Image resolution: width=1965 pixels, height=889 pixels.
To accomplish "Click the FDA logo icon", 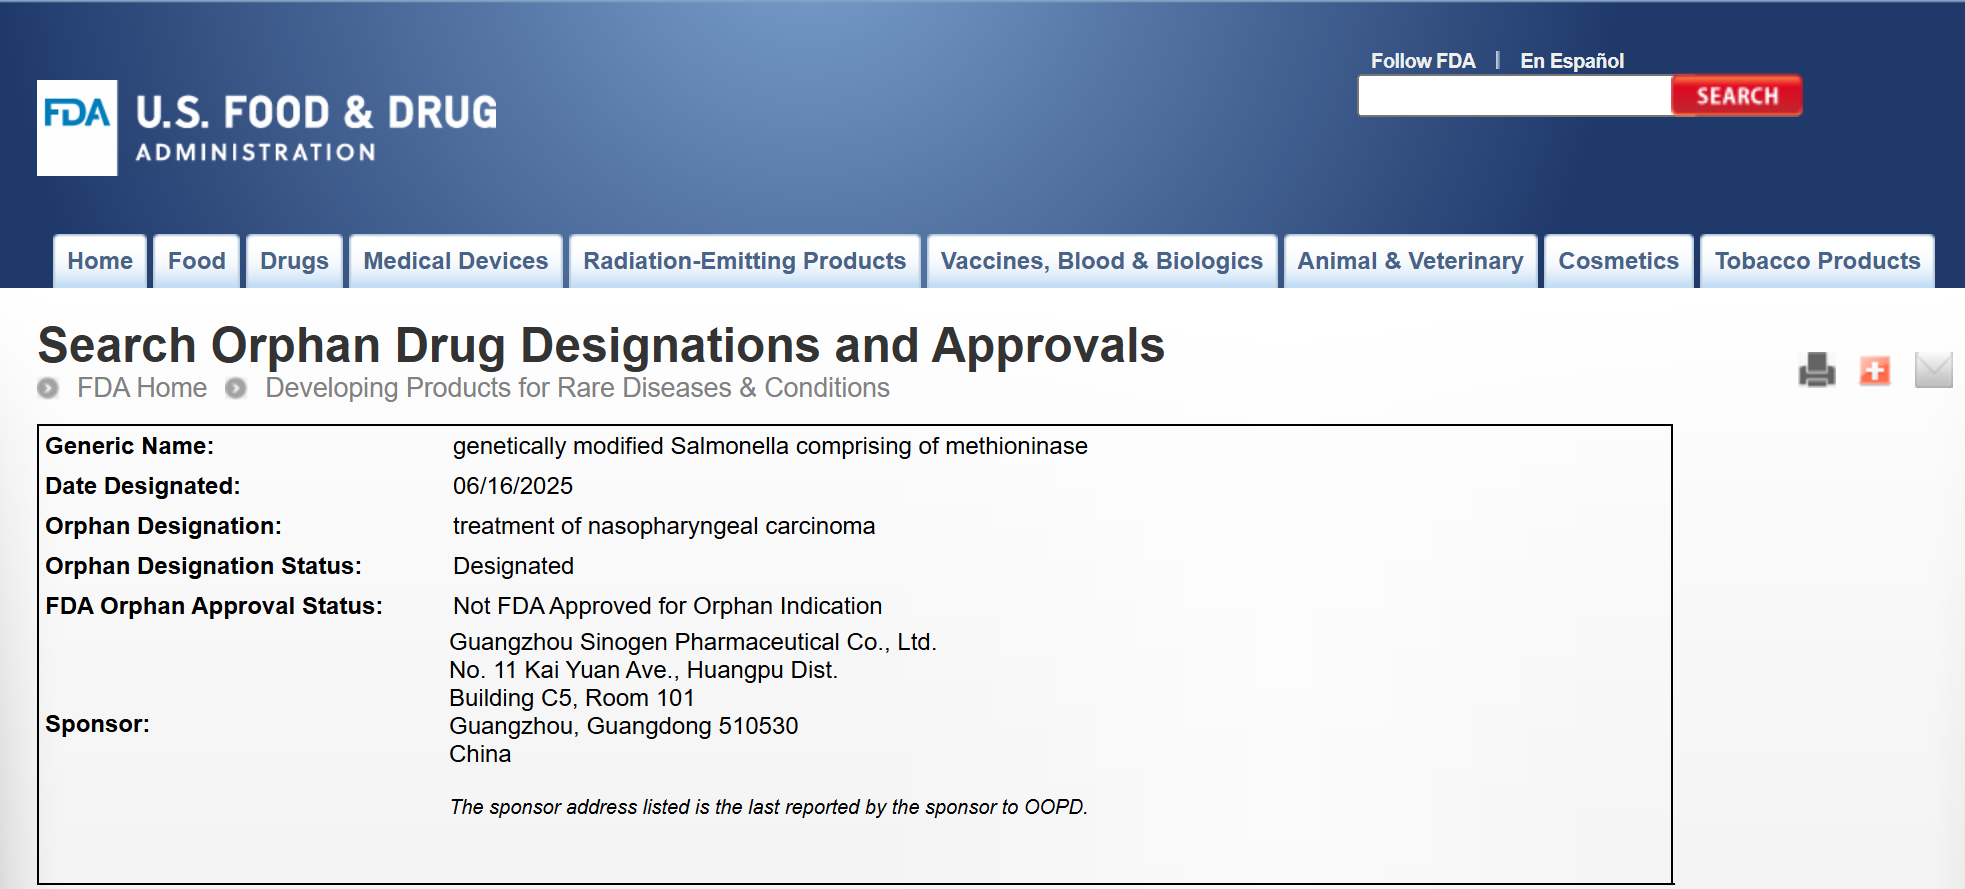I will (x=77, y=128).
